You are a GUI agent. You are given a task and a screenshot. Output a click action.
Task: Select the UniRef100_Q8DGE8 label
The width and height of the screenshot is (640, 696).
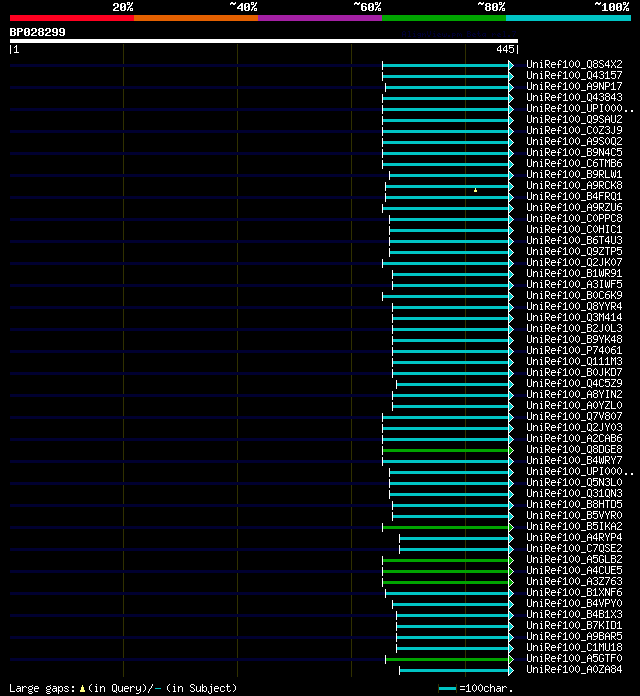pyautogui.click(x=574, y=449)
